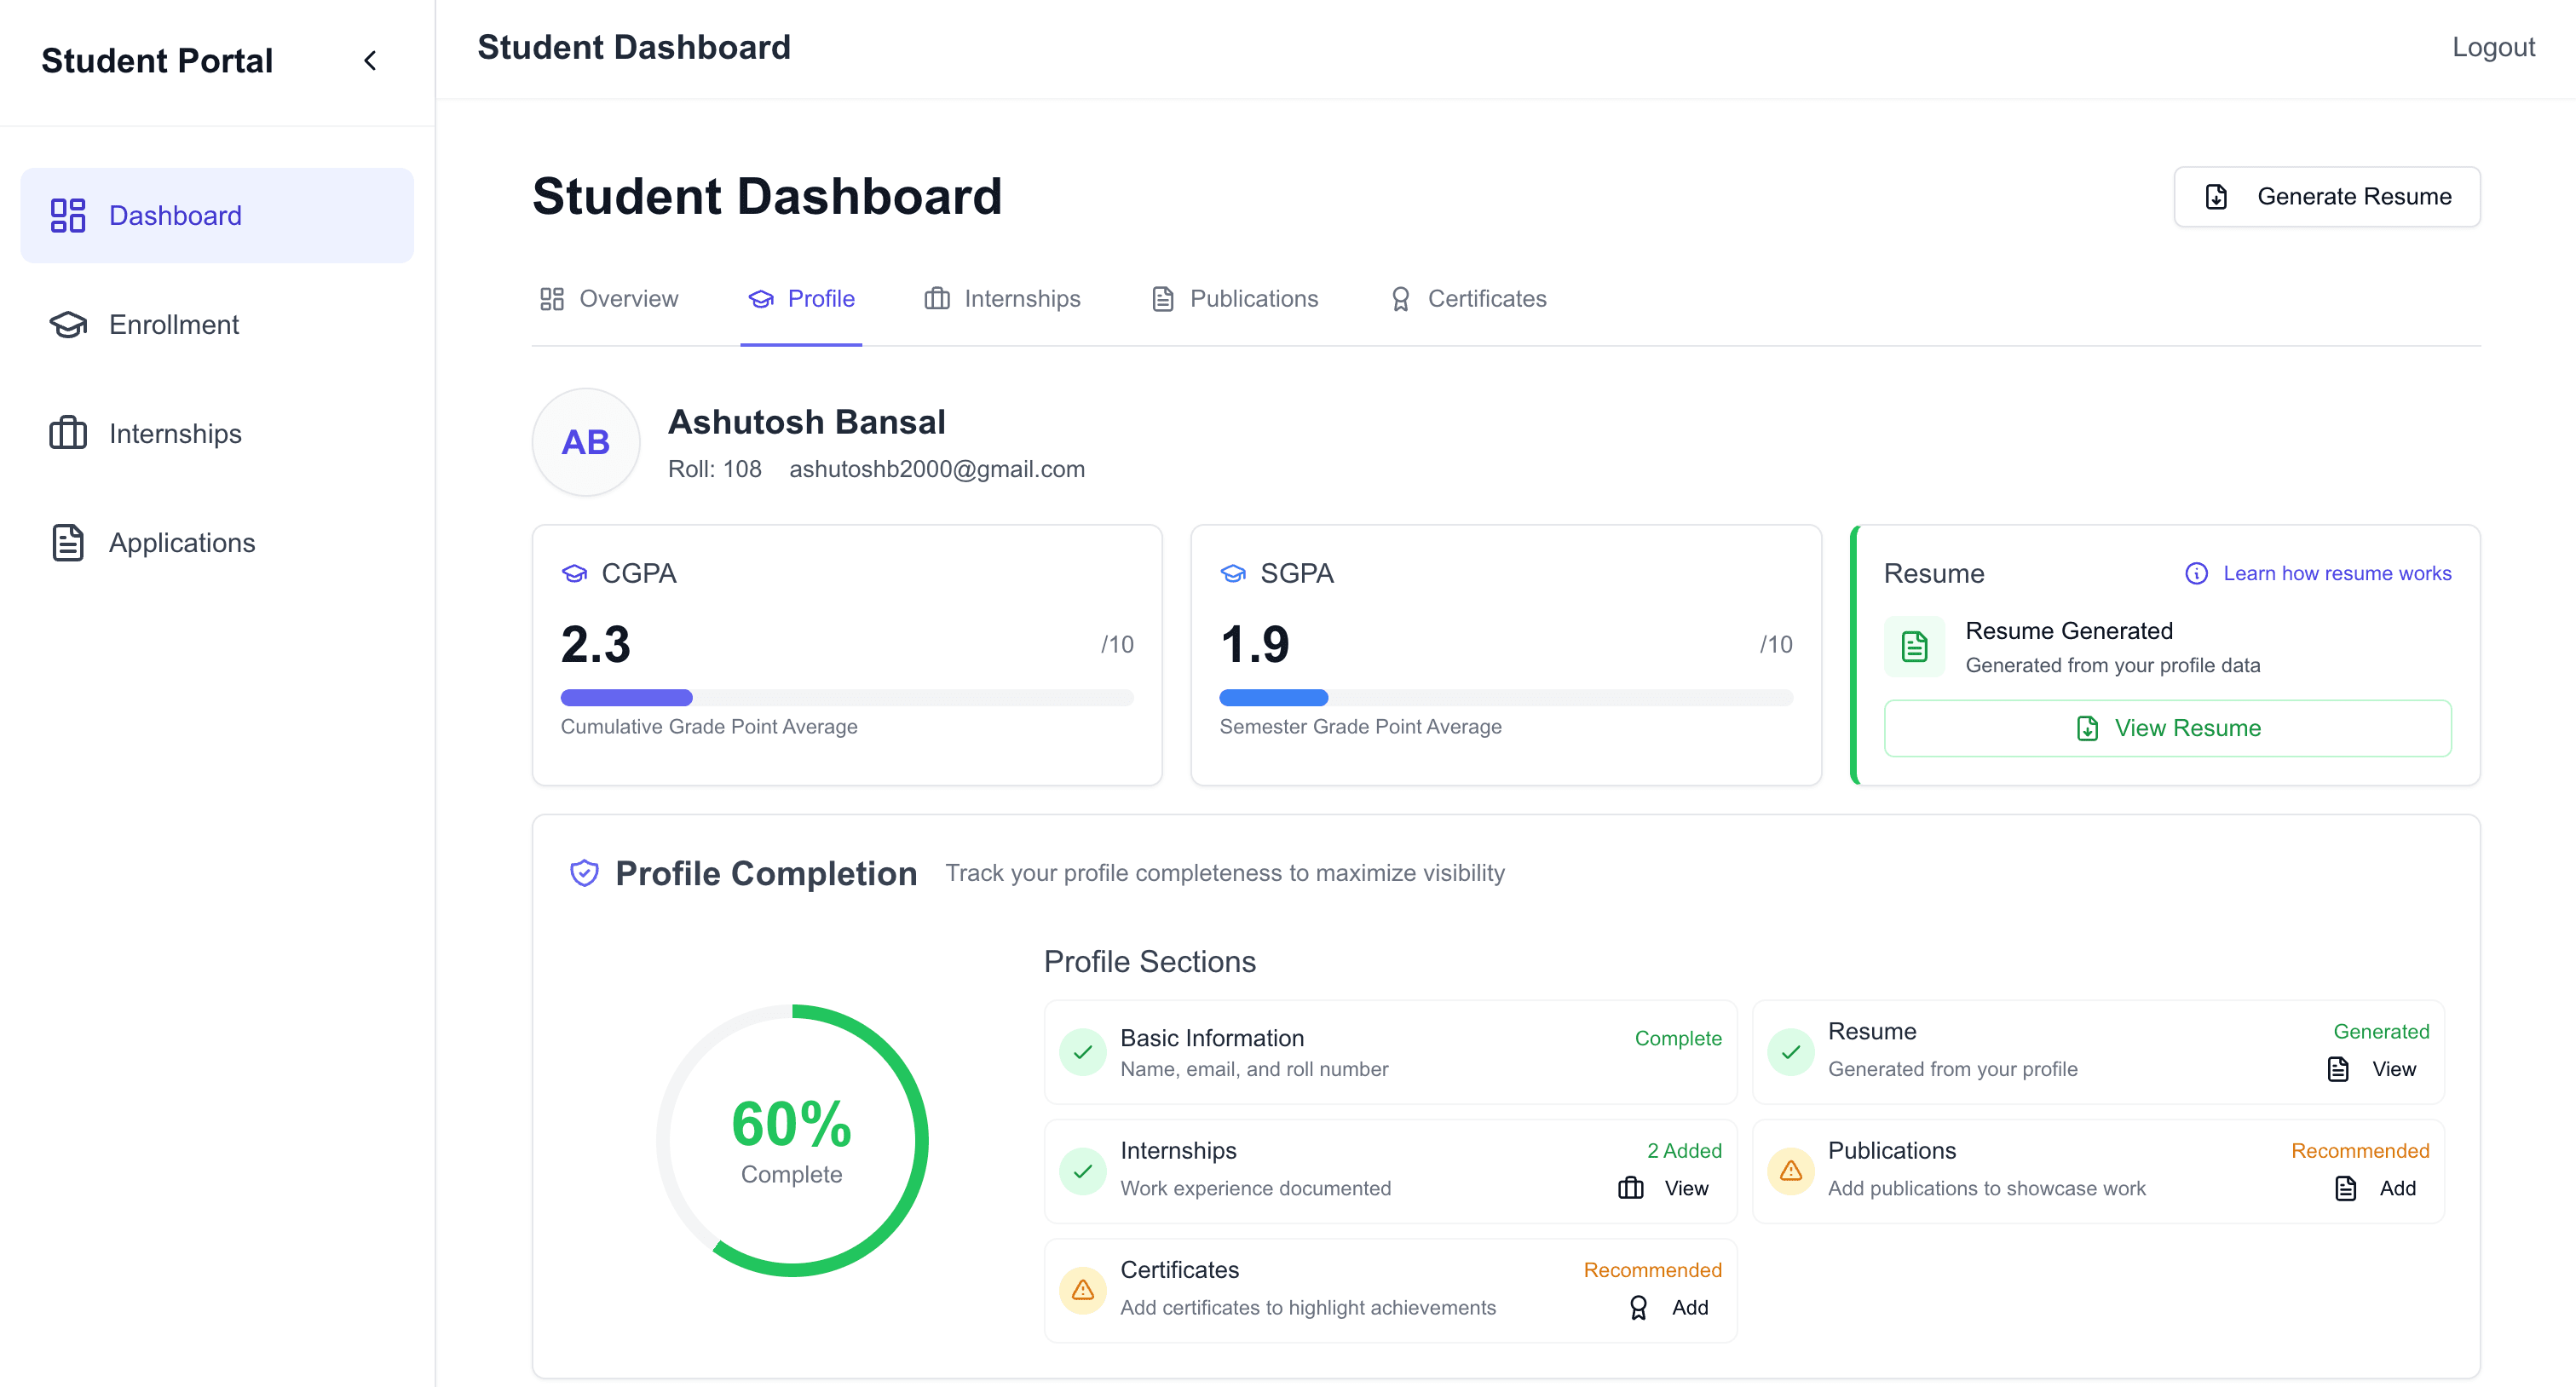Image resolution: width=2576 pixels, height=1387 pixels.
Task: Click the briefcase icon beside Internships View
Action: coord(1630,1189)
